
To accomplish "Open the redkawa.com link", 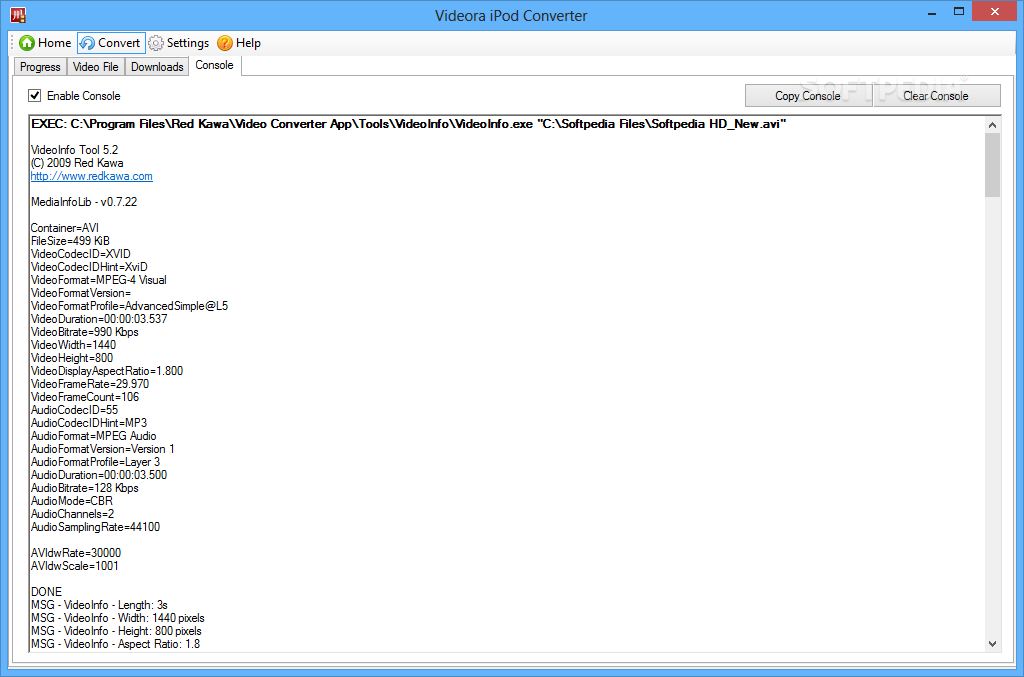I will (x=91, y=176).
